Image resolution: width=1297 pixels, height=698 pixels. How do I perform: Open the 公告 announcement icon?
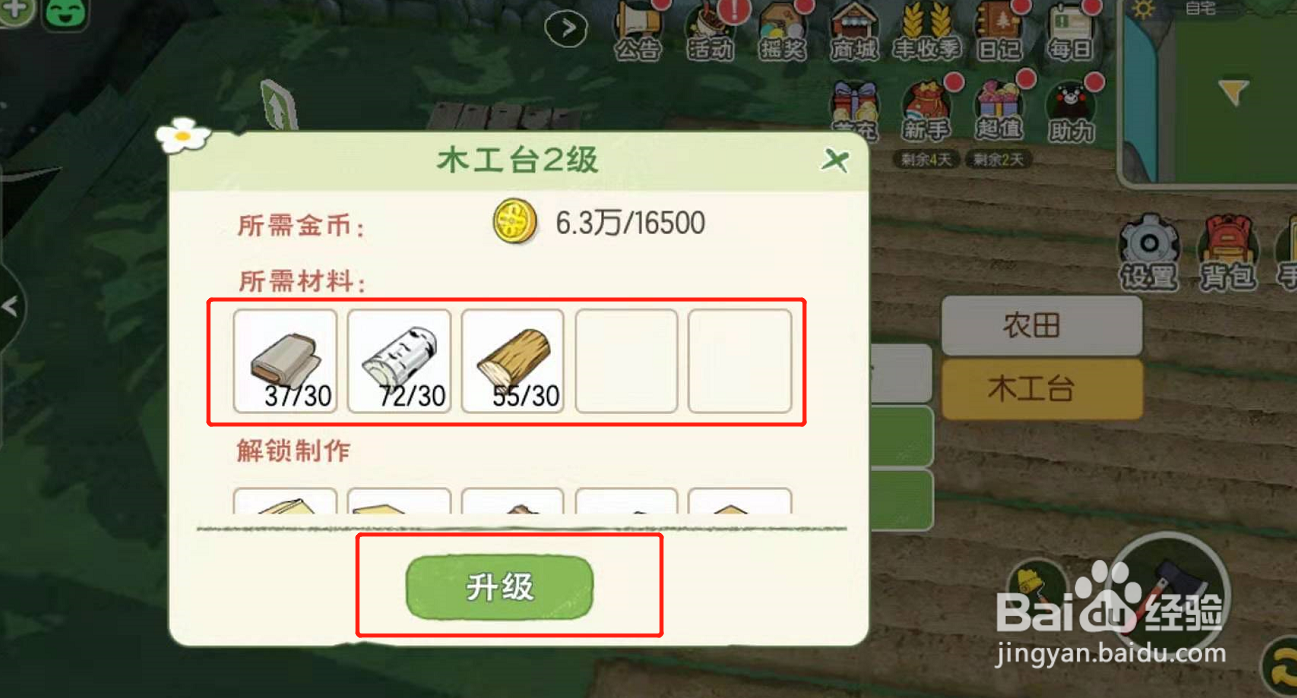(638, 31)
